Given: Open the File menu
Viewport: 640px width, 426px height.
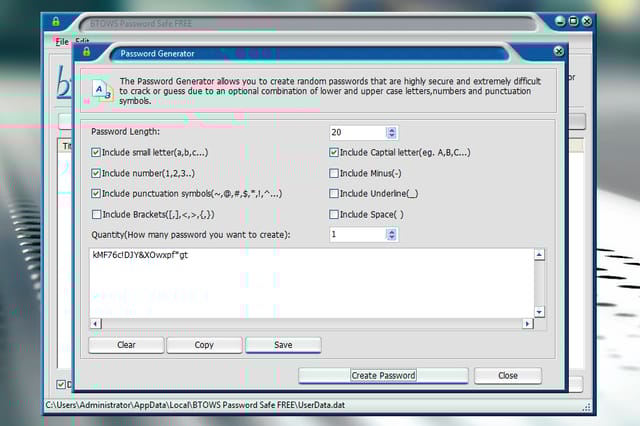Looking at the screenshot, I should pyautogui.click(x=62, y=42).
